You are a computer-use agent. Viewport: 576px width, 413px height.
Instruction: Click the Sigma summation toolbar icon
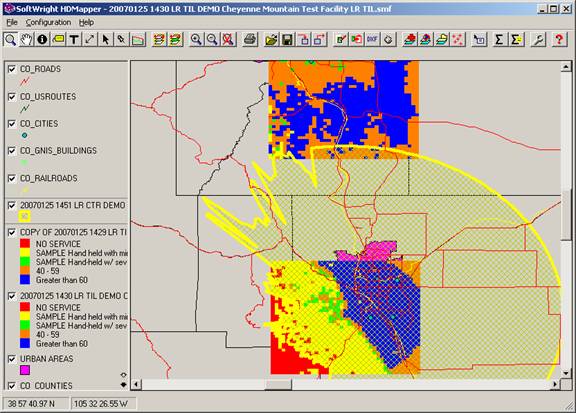(499, 39)
